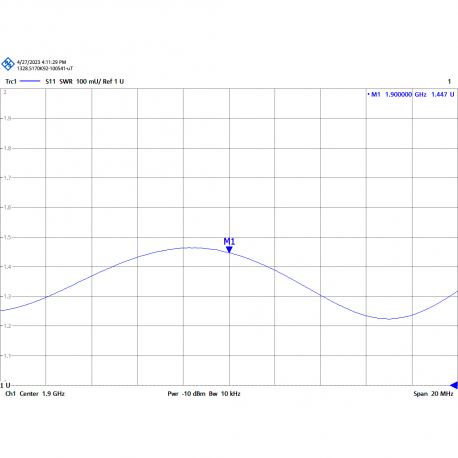Click the 1.447 U marker value

coord(443,94)
